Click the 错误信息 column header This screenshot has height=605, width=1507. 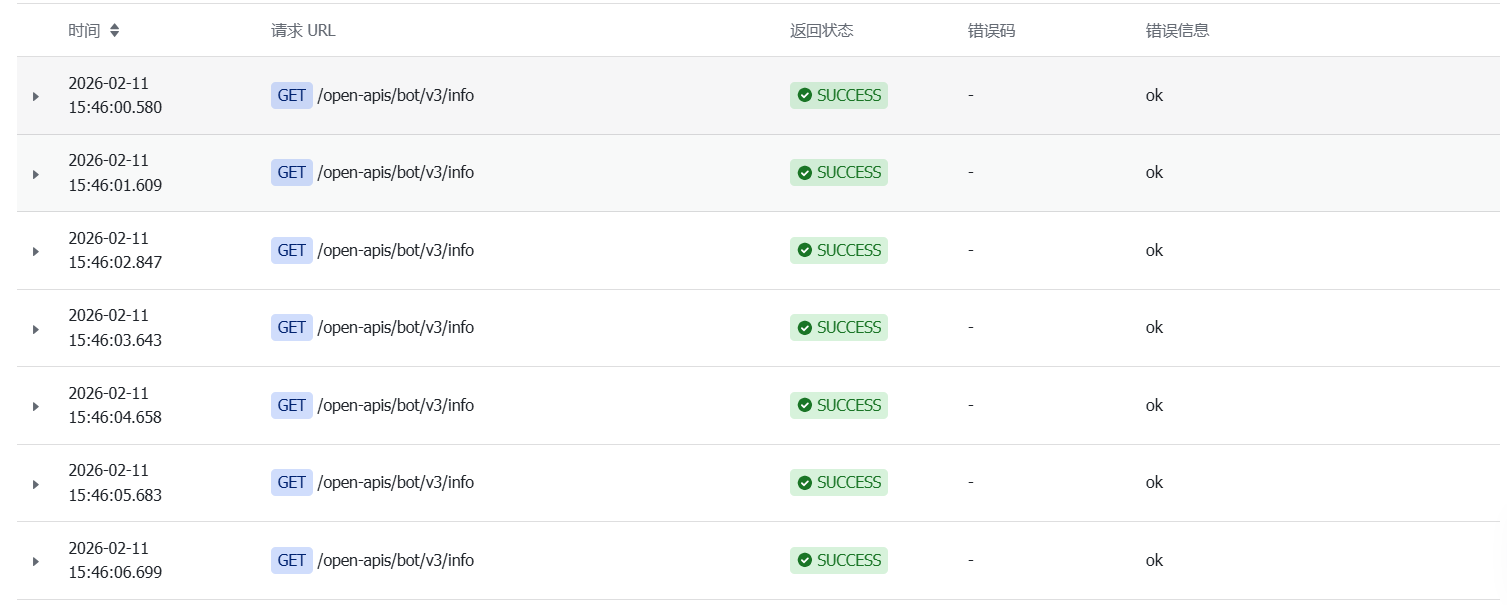[x=1178, y=30]
